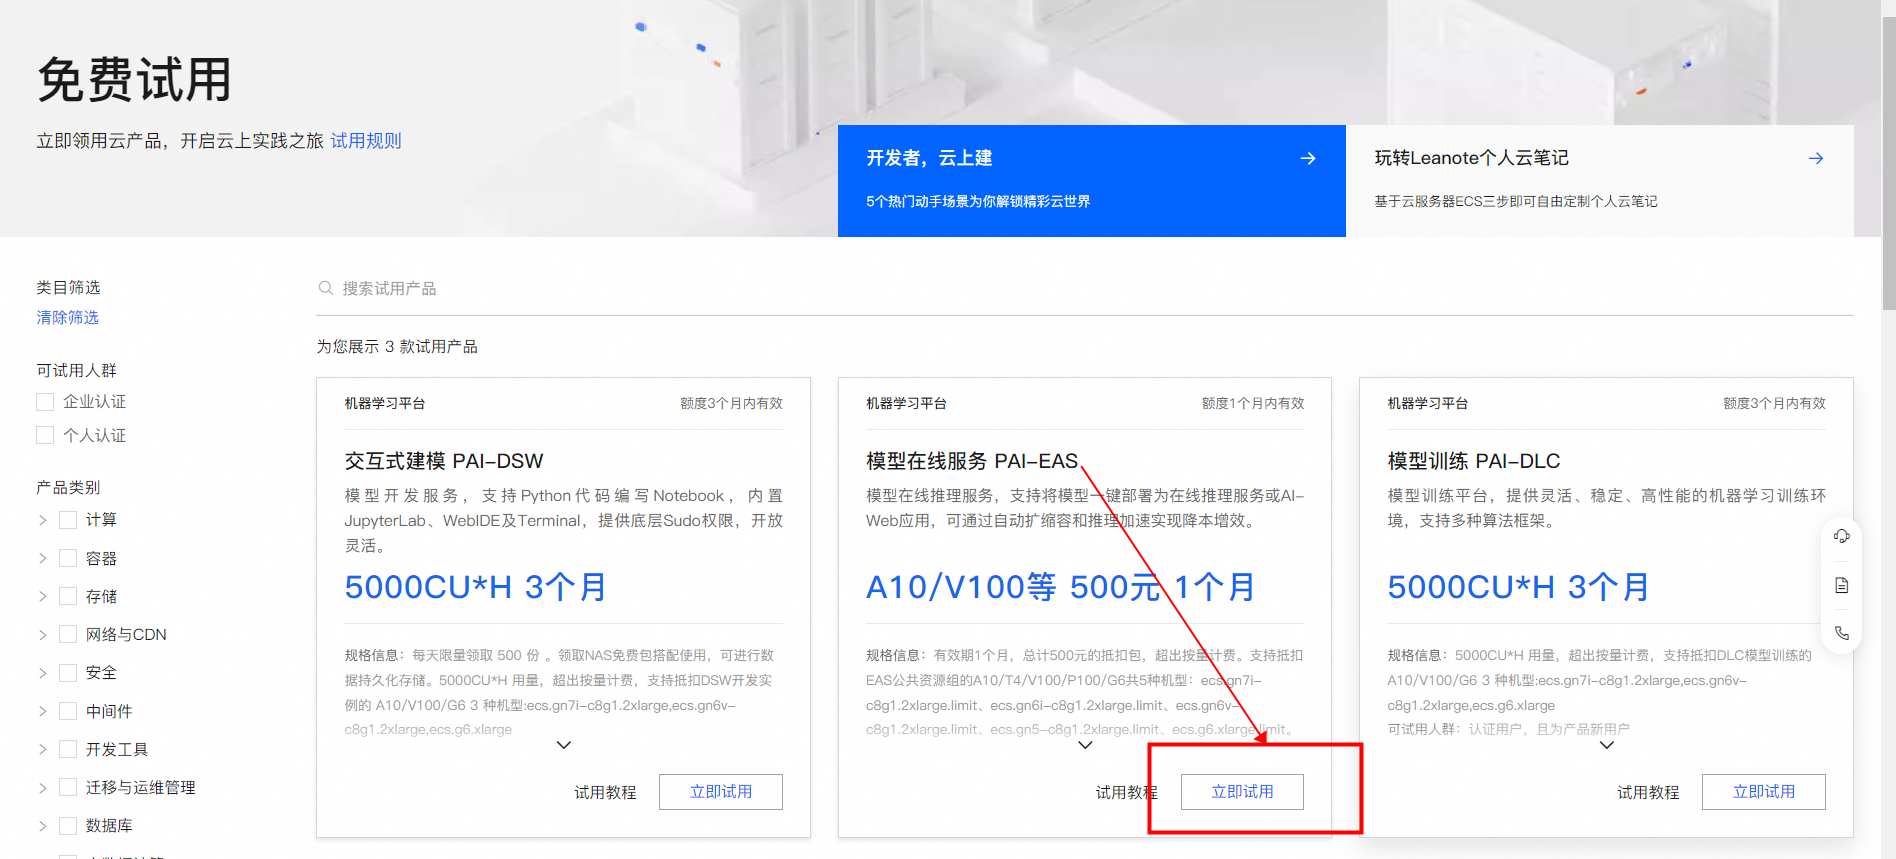Tick the 存储 category checkbox

[x=68, y=596]
